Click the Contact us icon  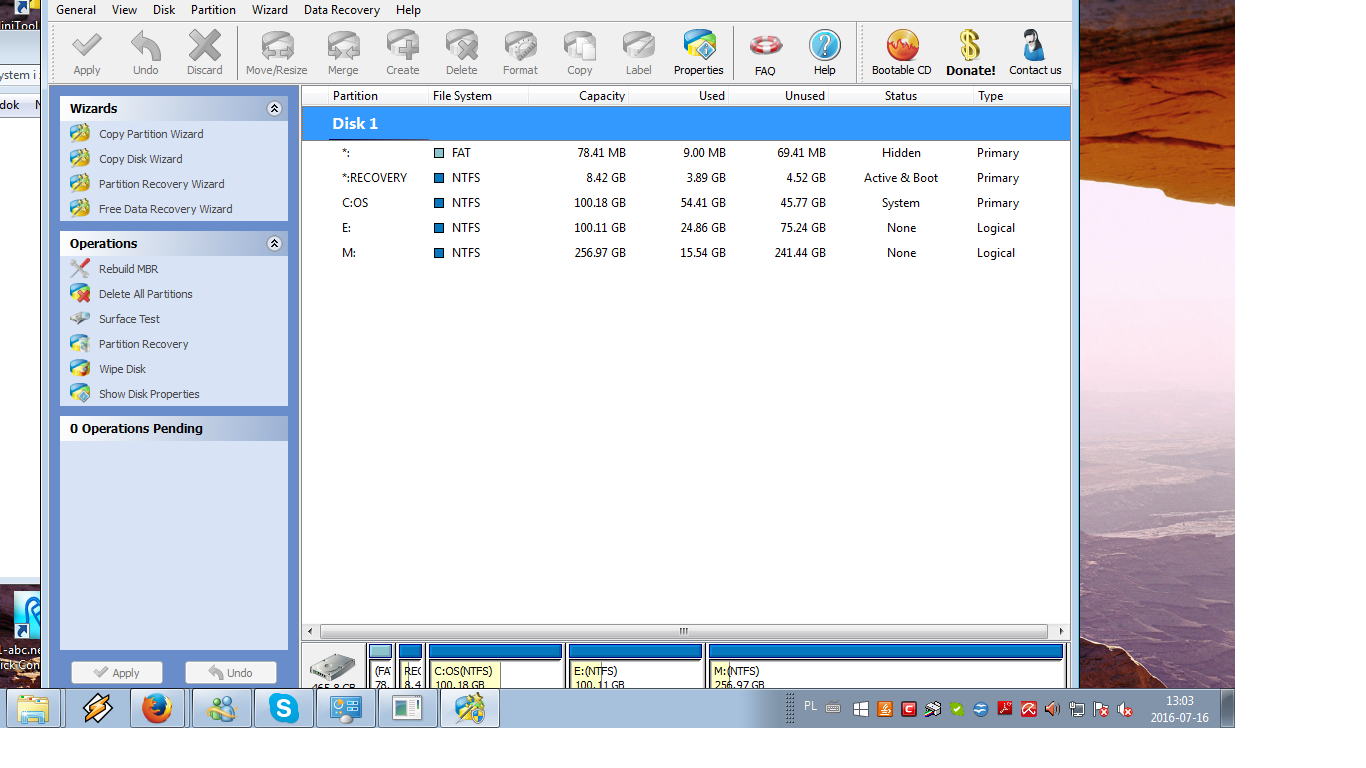click(x=1035, y=52)
